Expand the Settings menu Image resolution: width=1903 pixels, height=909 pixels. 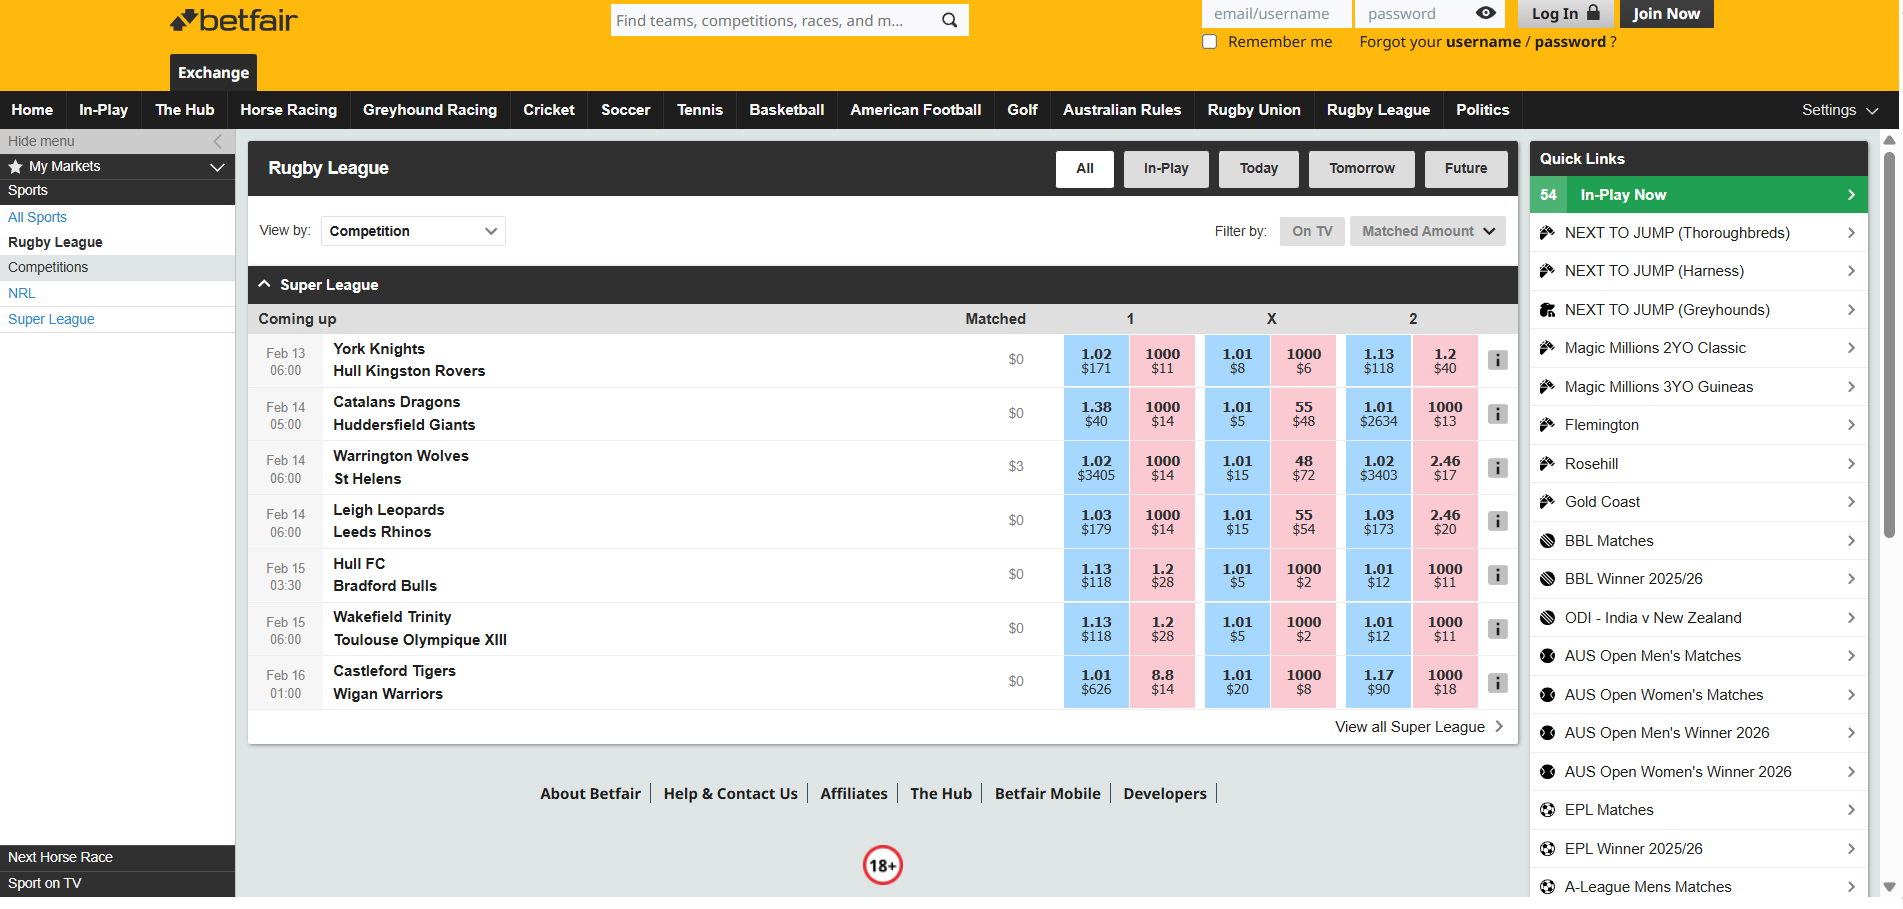tap(1840, 110)
